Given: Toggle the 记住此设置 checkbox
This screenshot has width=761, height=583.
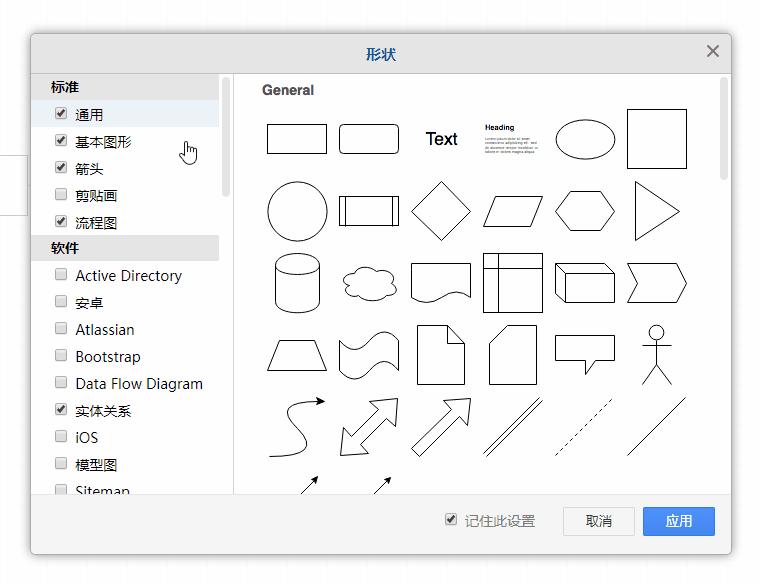Looking at the screenshot, I should pos(451,520).
